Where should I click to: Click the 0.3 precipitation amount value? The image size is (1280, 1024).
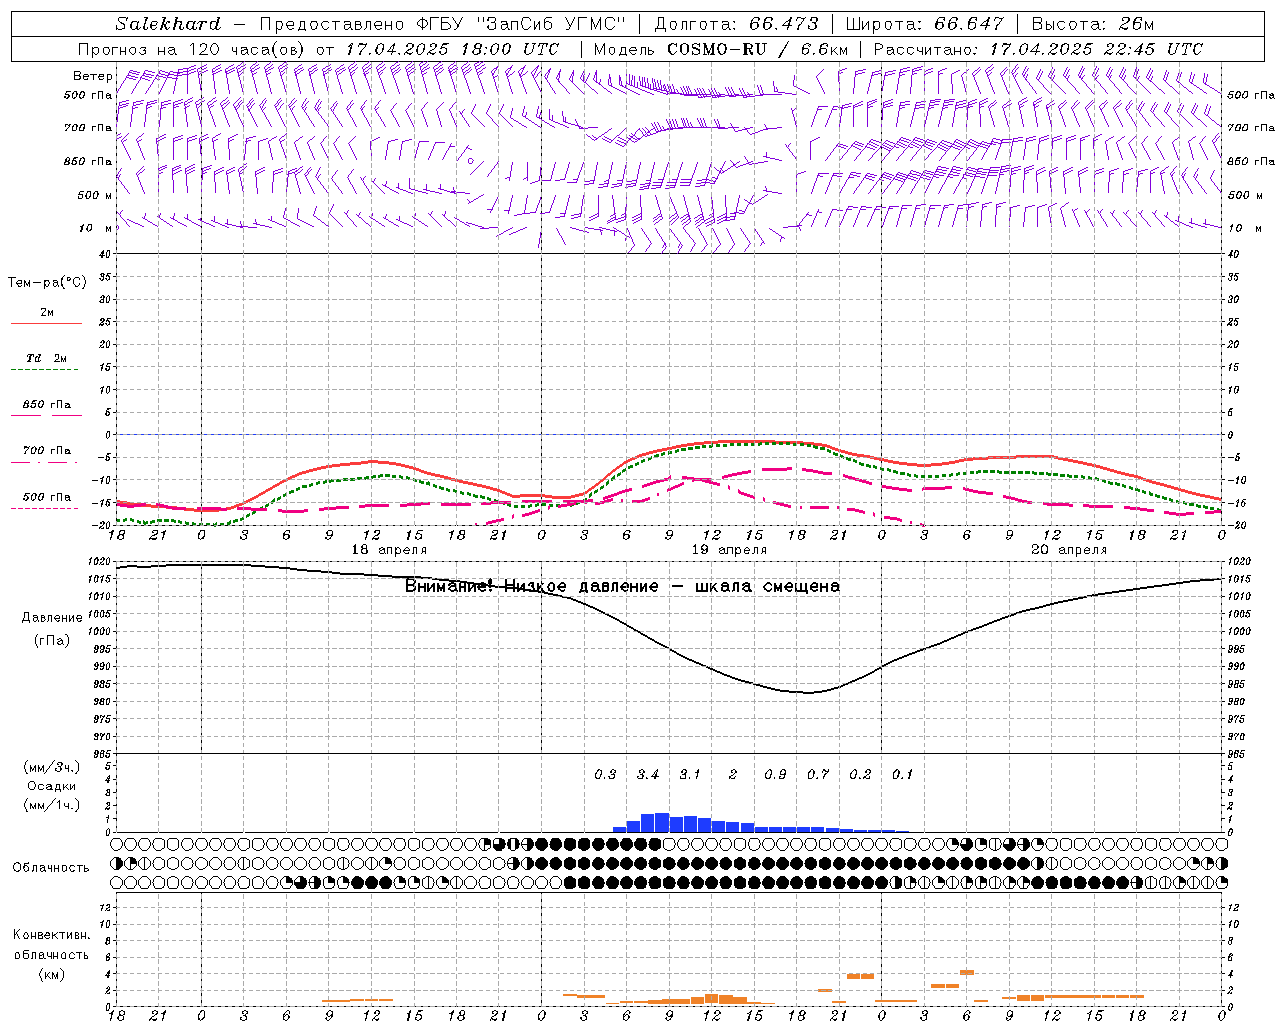click(605, 775)
